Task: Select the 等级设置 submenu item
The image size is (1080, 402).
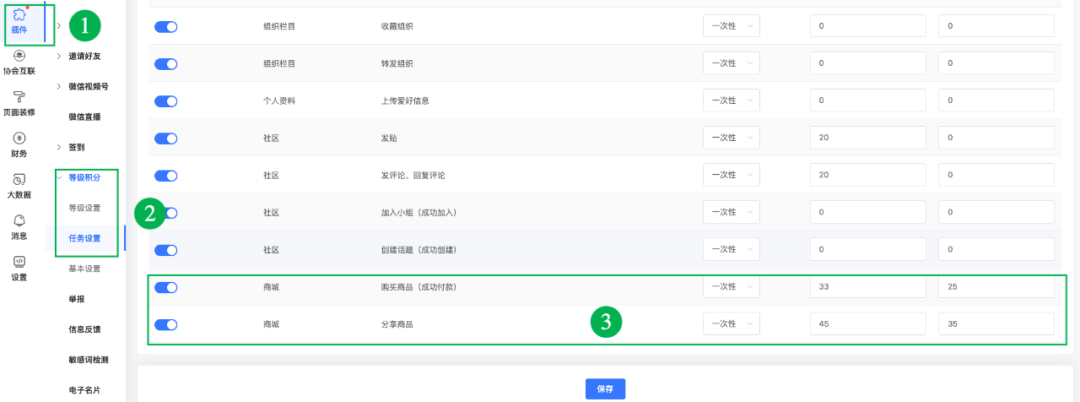Action: click(x=84, y=208)
